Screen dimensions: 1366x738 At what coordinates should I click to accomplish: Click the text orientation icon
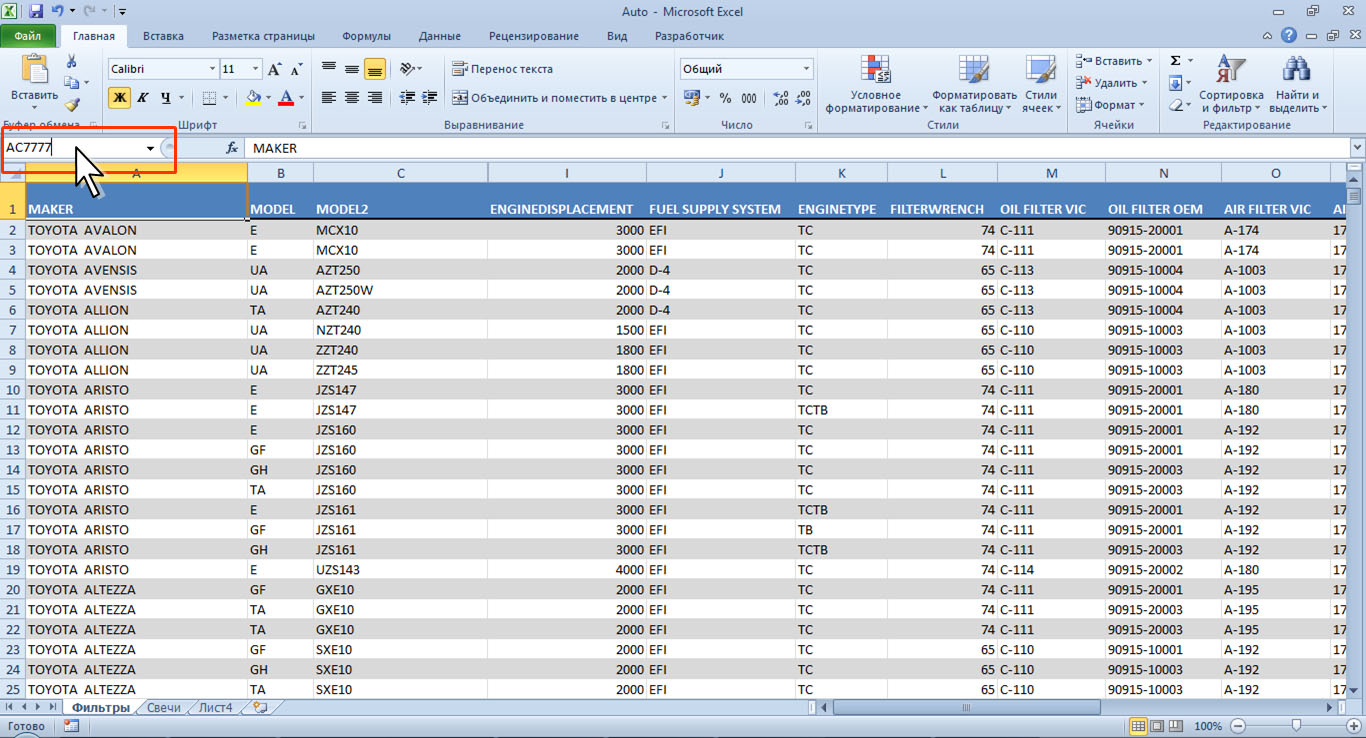406,69
